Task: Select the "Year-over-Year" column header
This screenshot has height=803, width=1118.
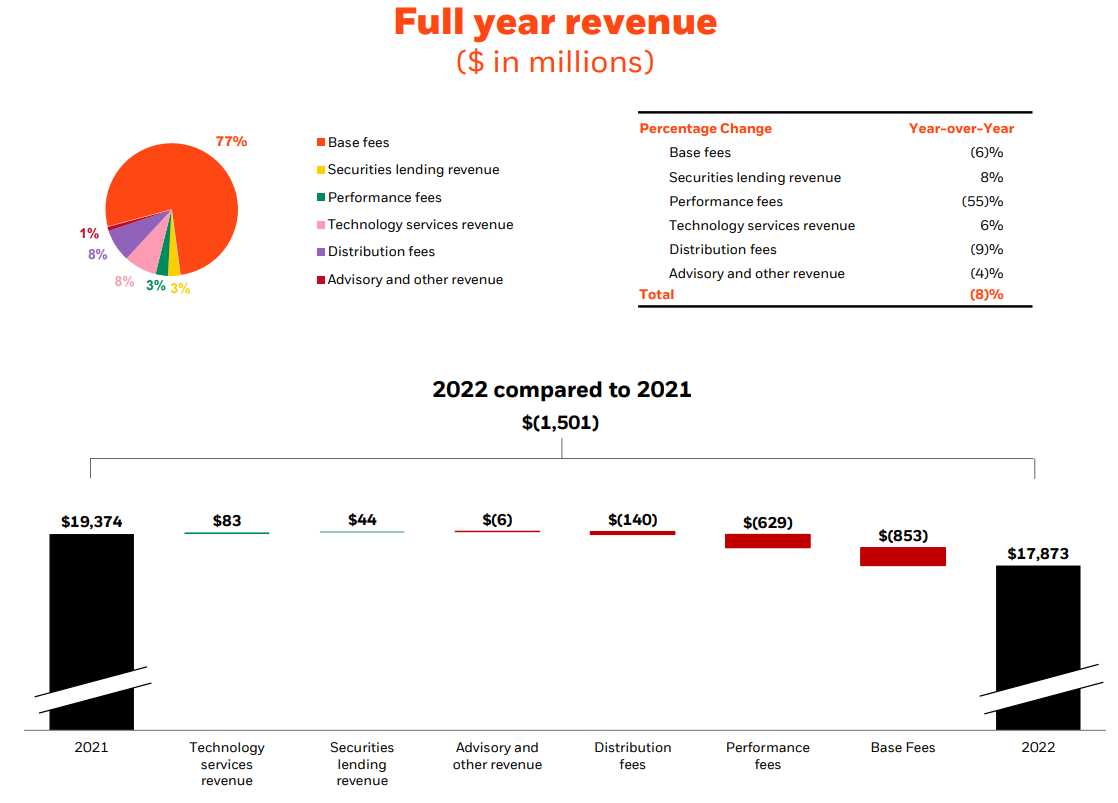Action: (960, 128)
